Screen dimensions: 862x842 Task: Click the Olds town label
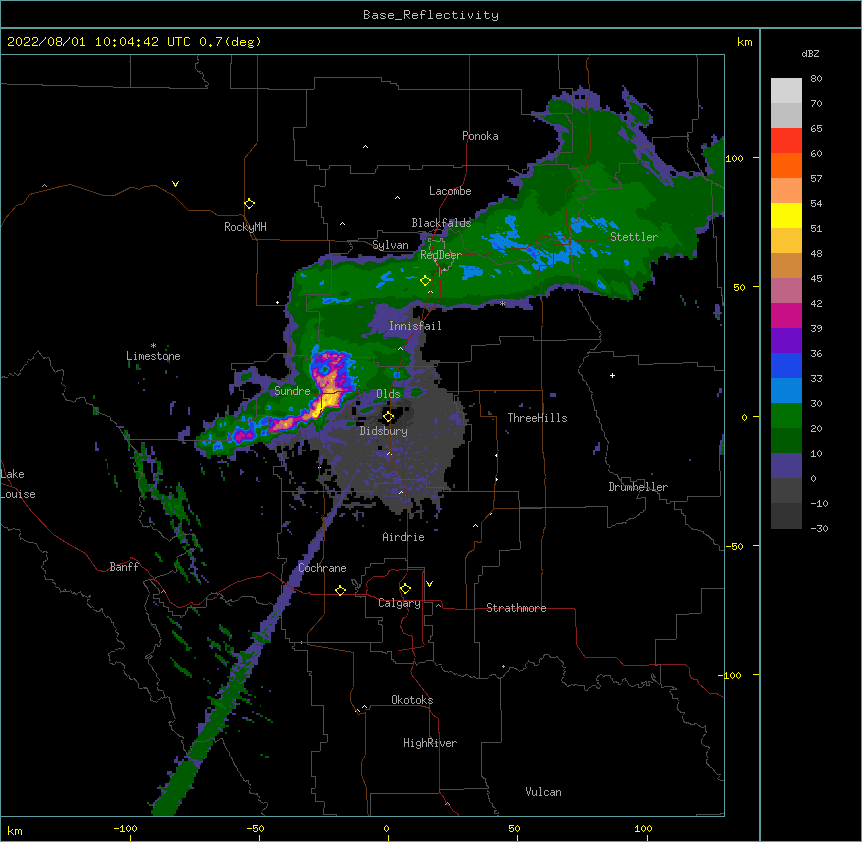[x=388, y=394]
